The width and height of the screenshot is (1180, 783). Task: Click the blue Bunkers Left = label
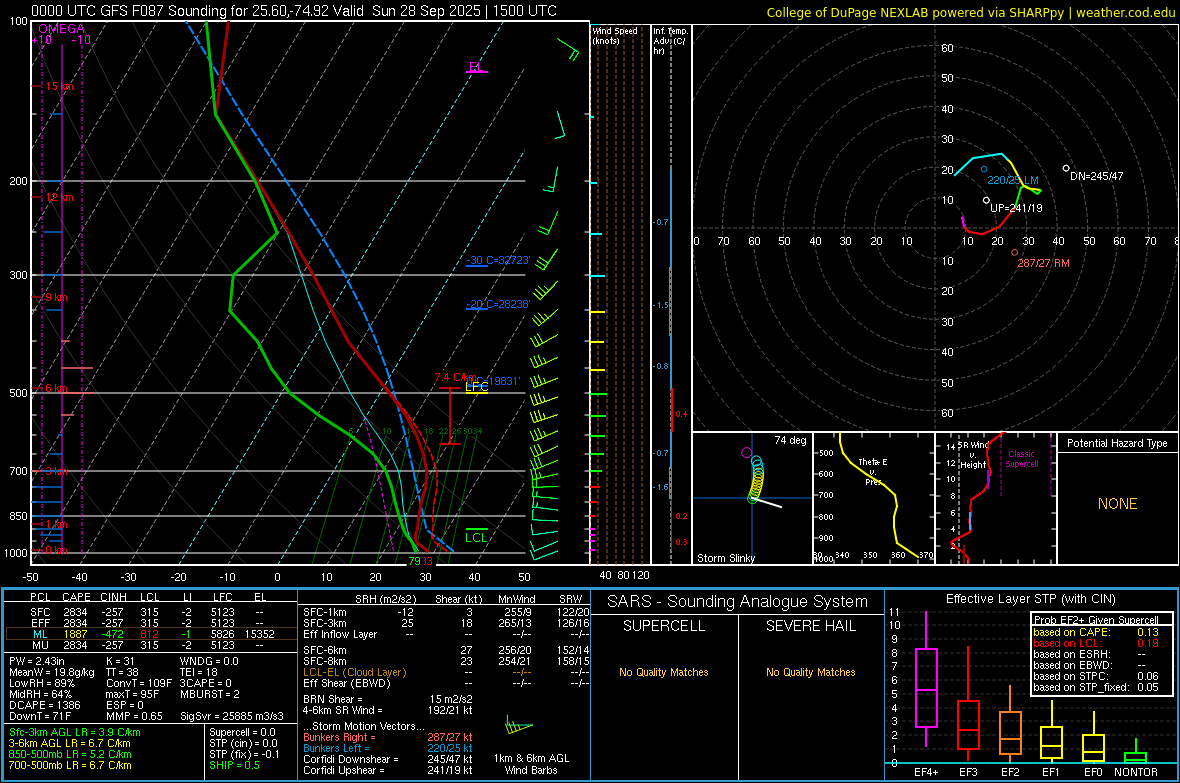pyautogui.click(x=336, y=748)
